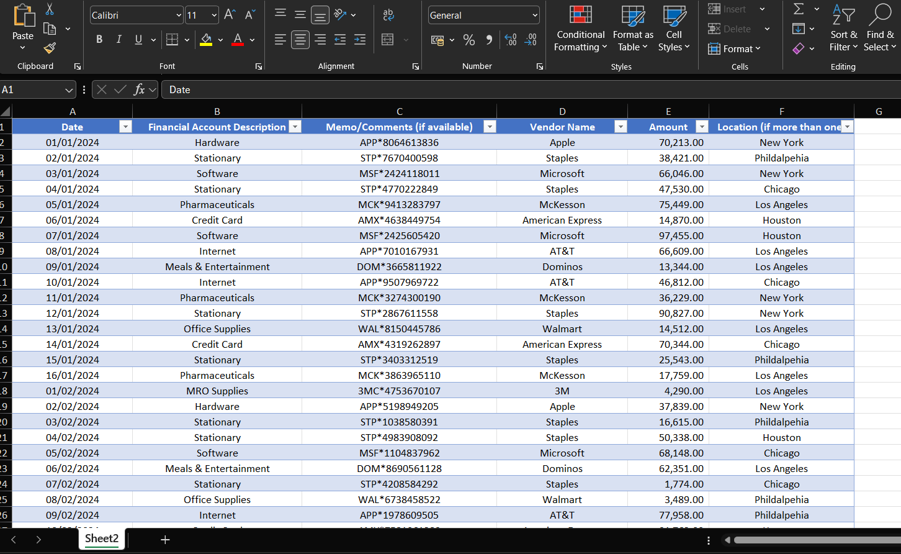
Task: Click the Align Left icon
Action: (x=280, y=40)
